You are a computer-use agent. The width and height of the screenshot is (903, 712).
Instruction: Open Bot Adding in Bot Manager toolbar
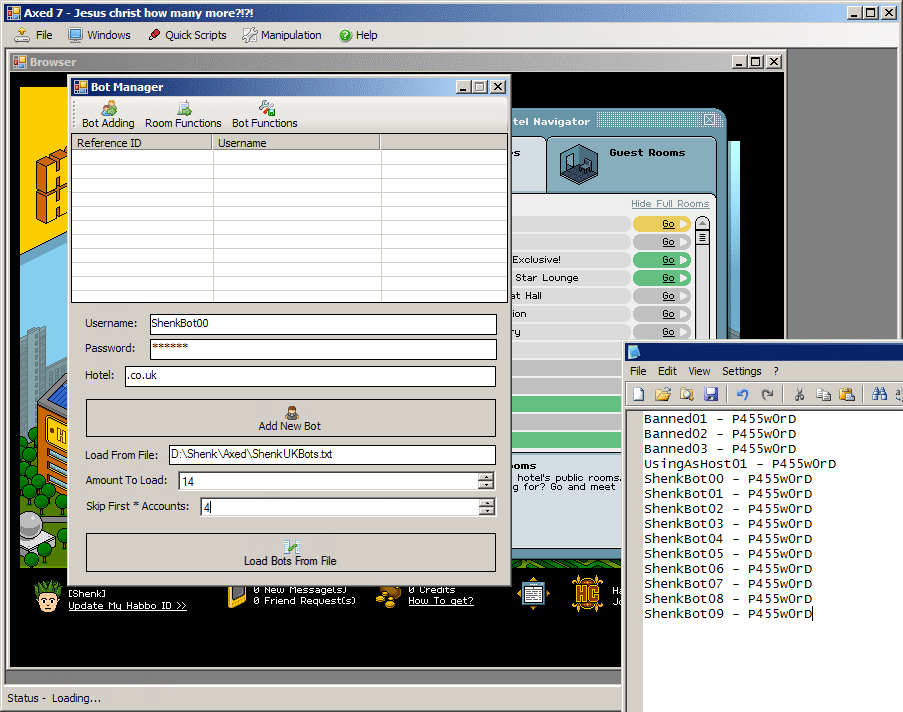click(108, 115)
